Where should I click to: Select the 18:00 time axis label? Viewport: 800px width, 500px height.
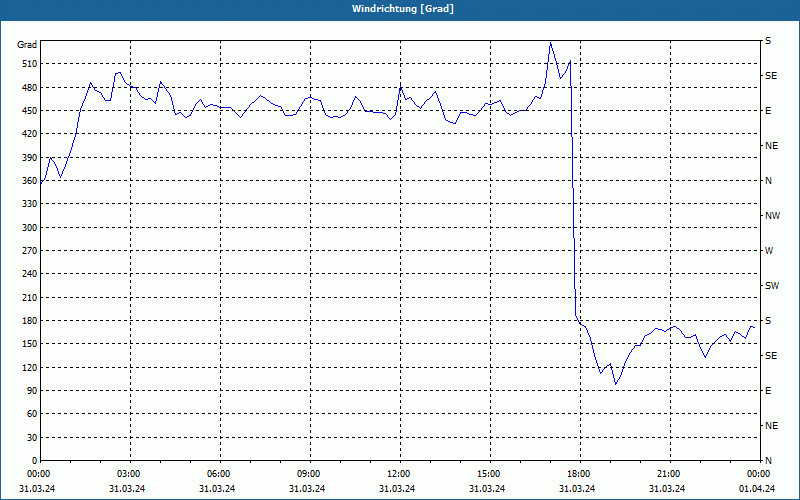(x=580, y=474)
